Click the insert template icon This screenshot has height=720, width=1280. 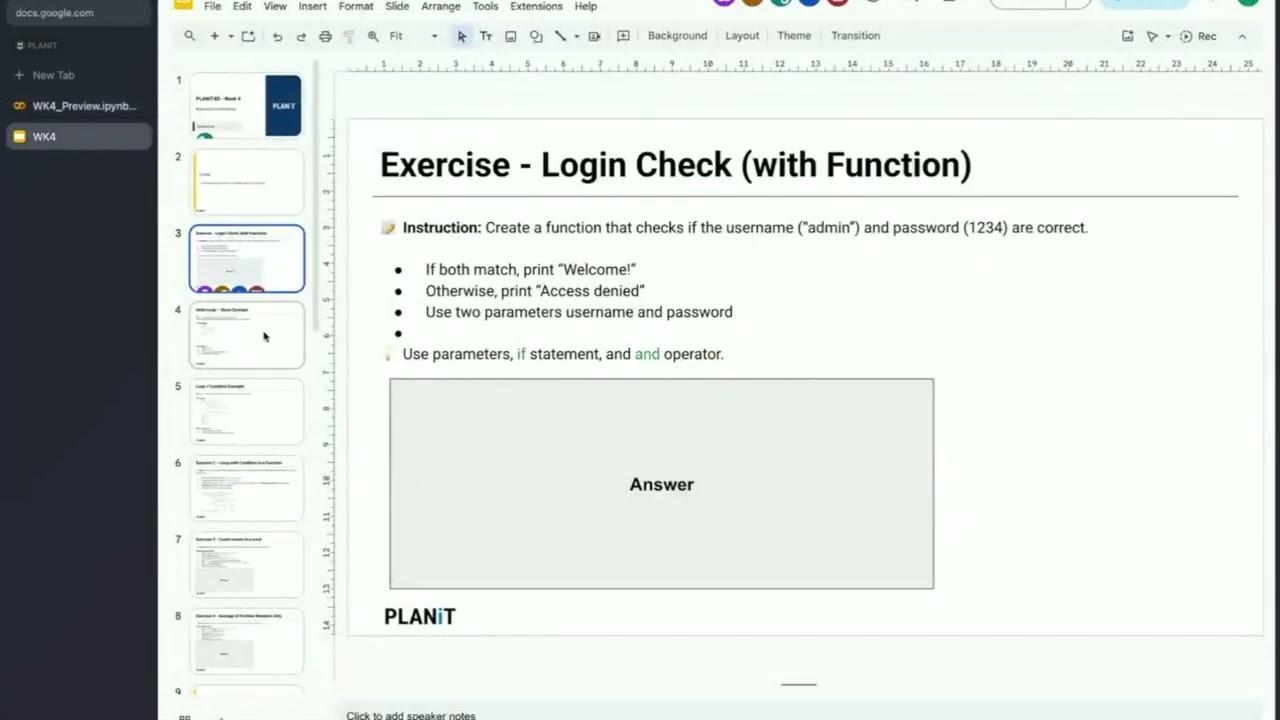(248, 36)
